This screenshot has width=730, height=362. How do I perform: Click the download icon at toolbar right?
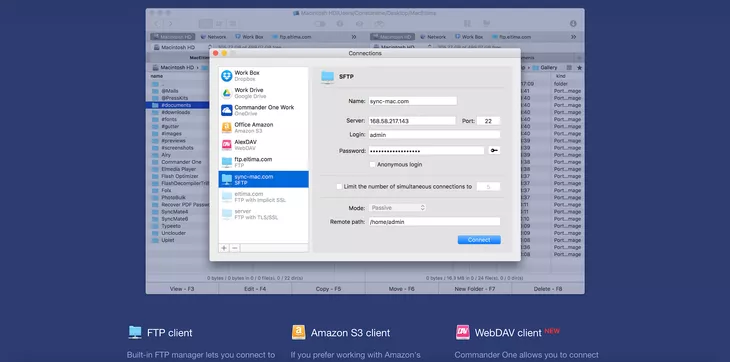(573, 24)
